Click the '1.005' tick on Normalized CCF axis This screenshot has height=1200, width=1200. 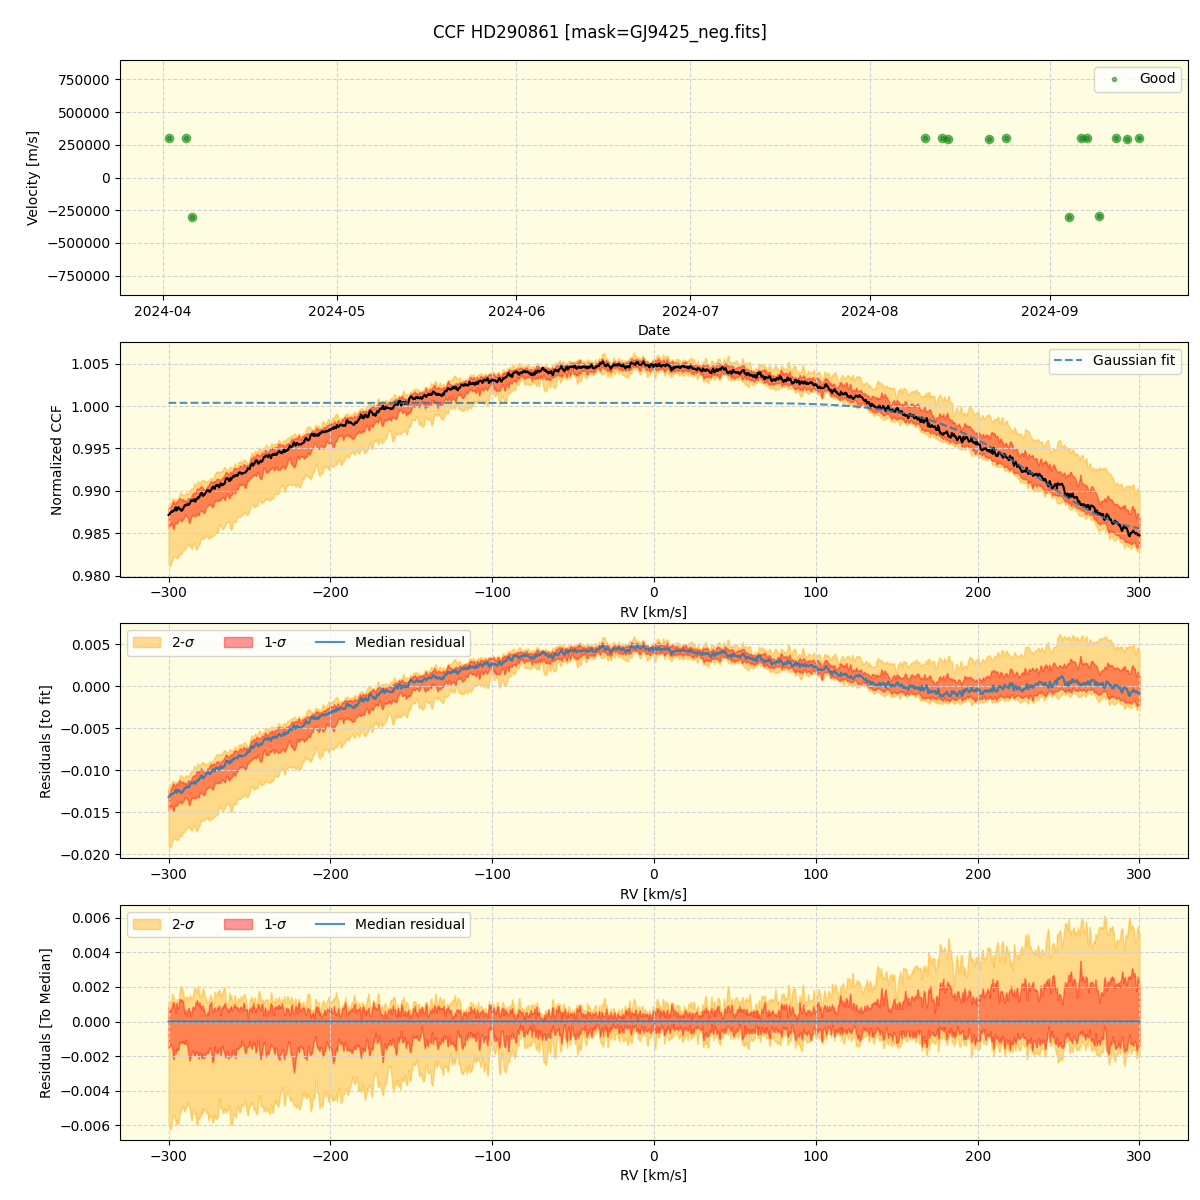point(92,364)
